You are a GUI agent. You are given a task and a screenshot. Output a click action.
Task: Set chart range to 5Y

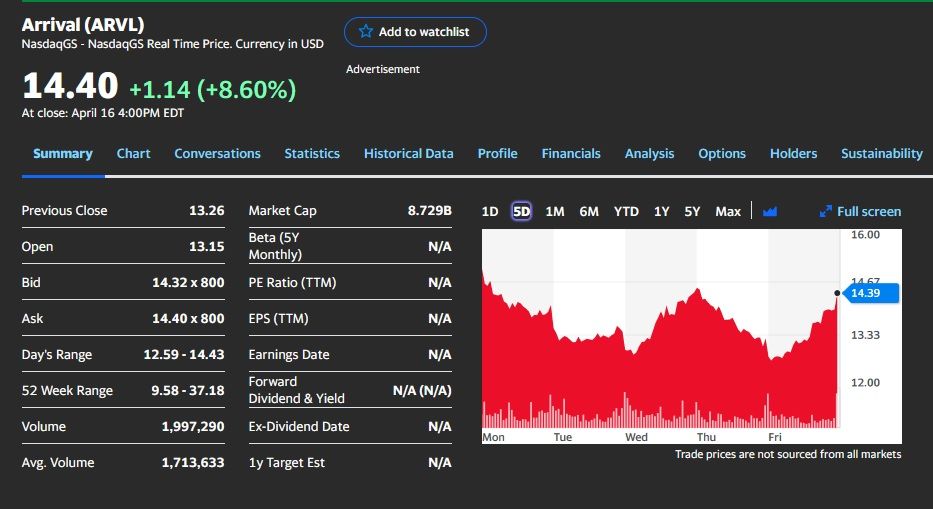(x=692, y=211)
